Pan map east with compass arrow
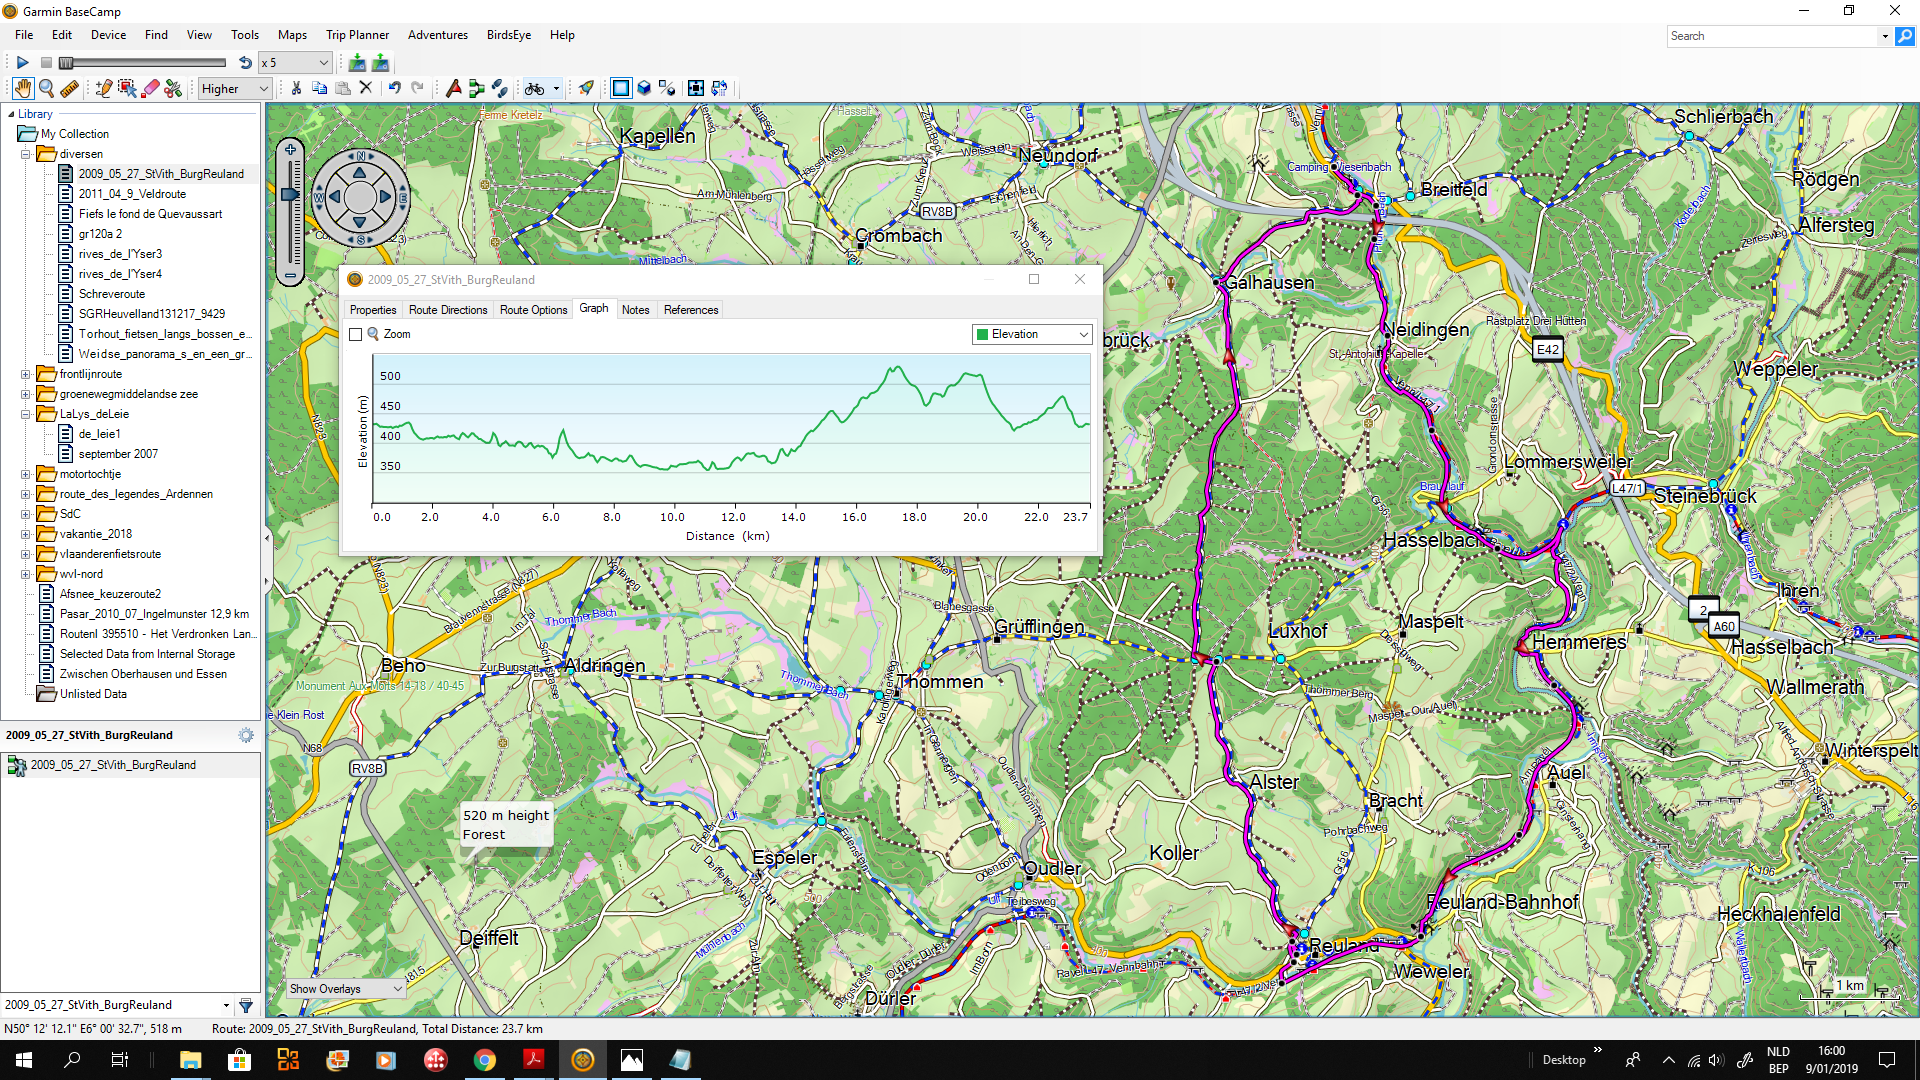Image resolution: width=1920 pixels, height=1080 pixels. click(386, 197)
